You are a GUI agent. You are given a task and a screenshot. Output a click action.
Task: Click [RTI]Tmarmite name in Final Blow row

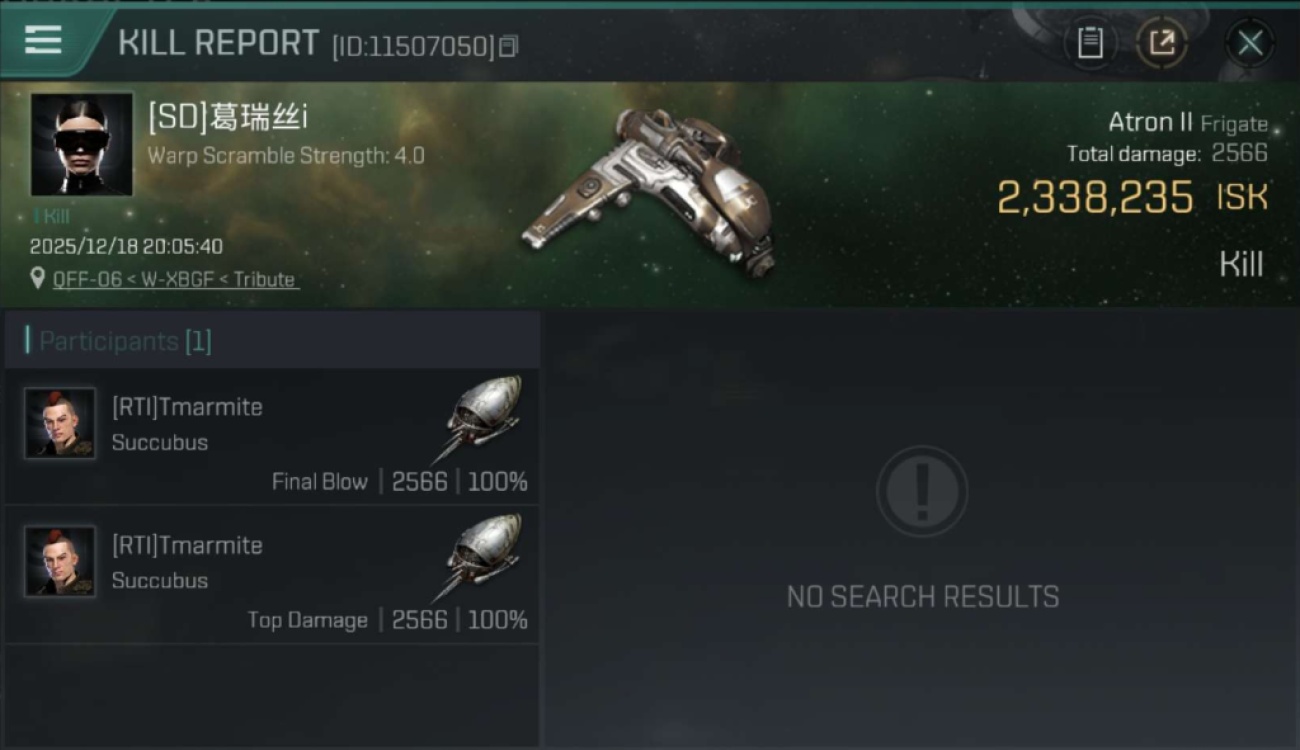[187, 407]
